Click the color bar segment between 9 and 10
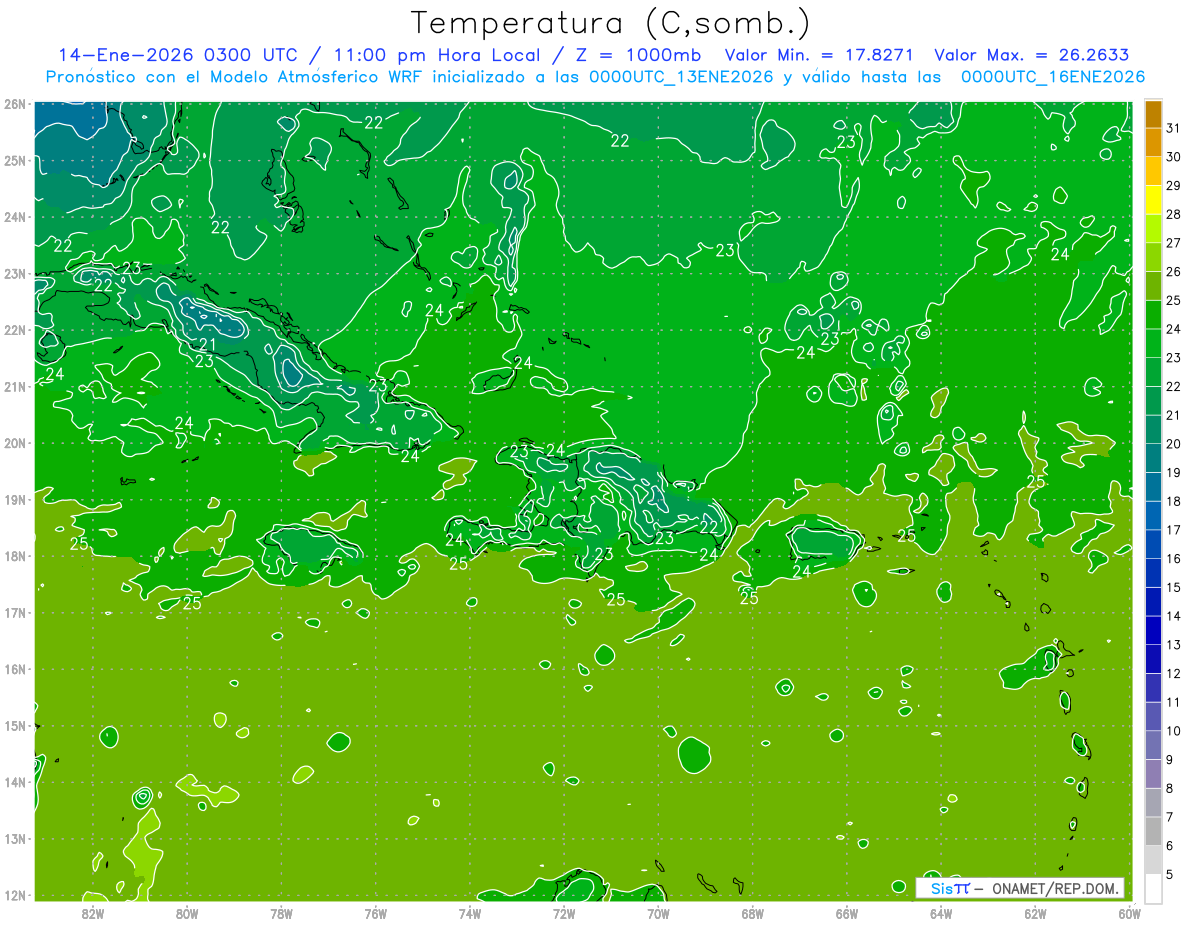1200x927 pixels. [x=1154, y=745]
